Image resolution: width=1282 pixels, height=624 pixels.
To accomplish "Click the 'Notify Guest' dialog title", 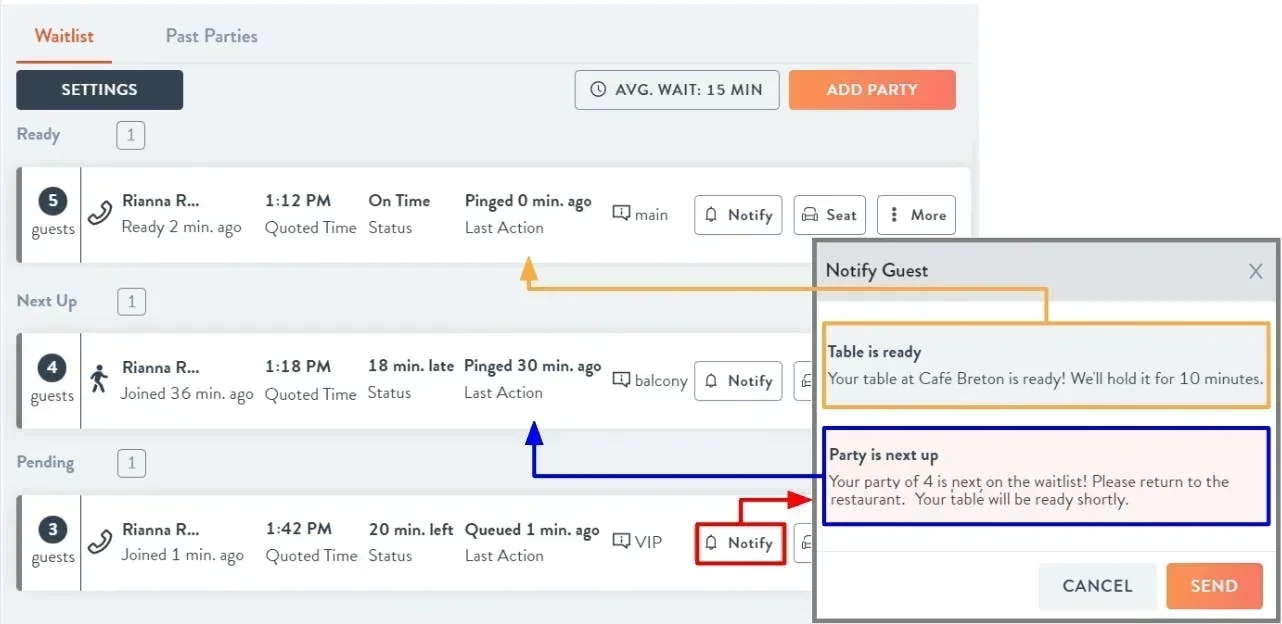I will 877,270.
